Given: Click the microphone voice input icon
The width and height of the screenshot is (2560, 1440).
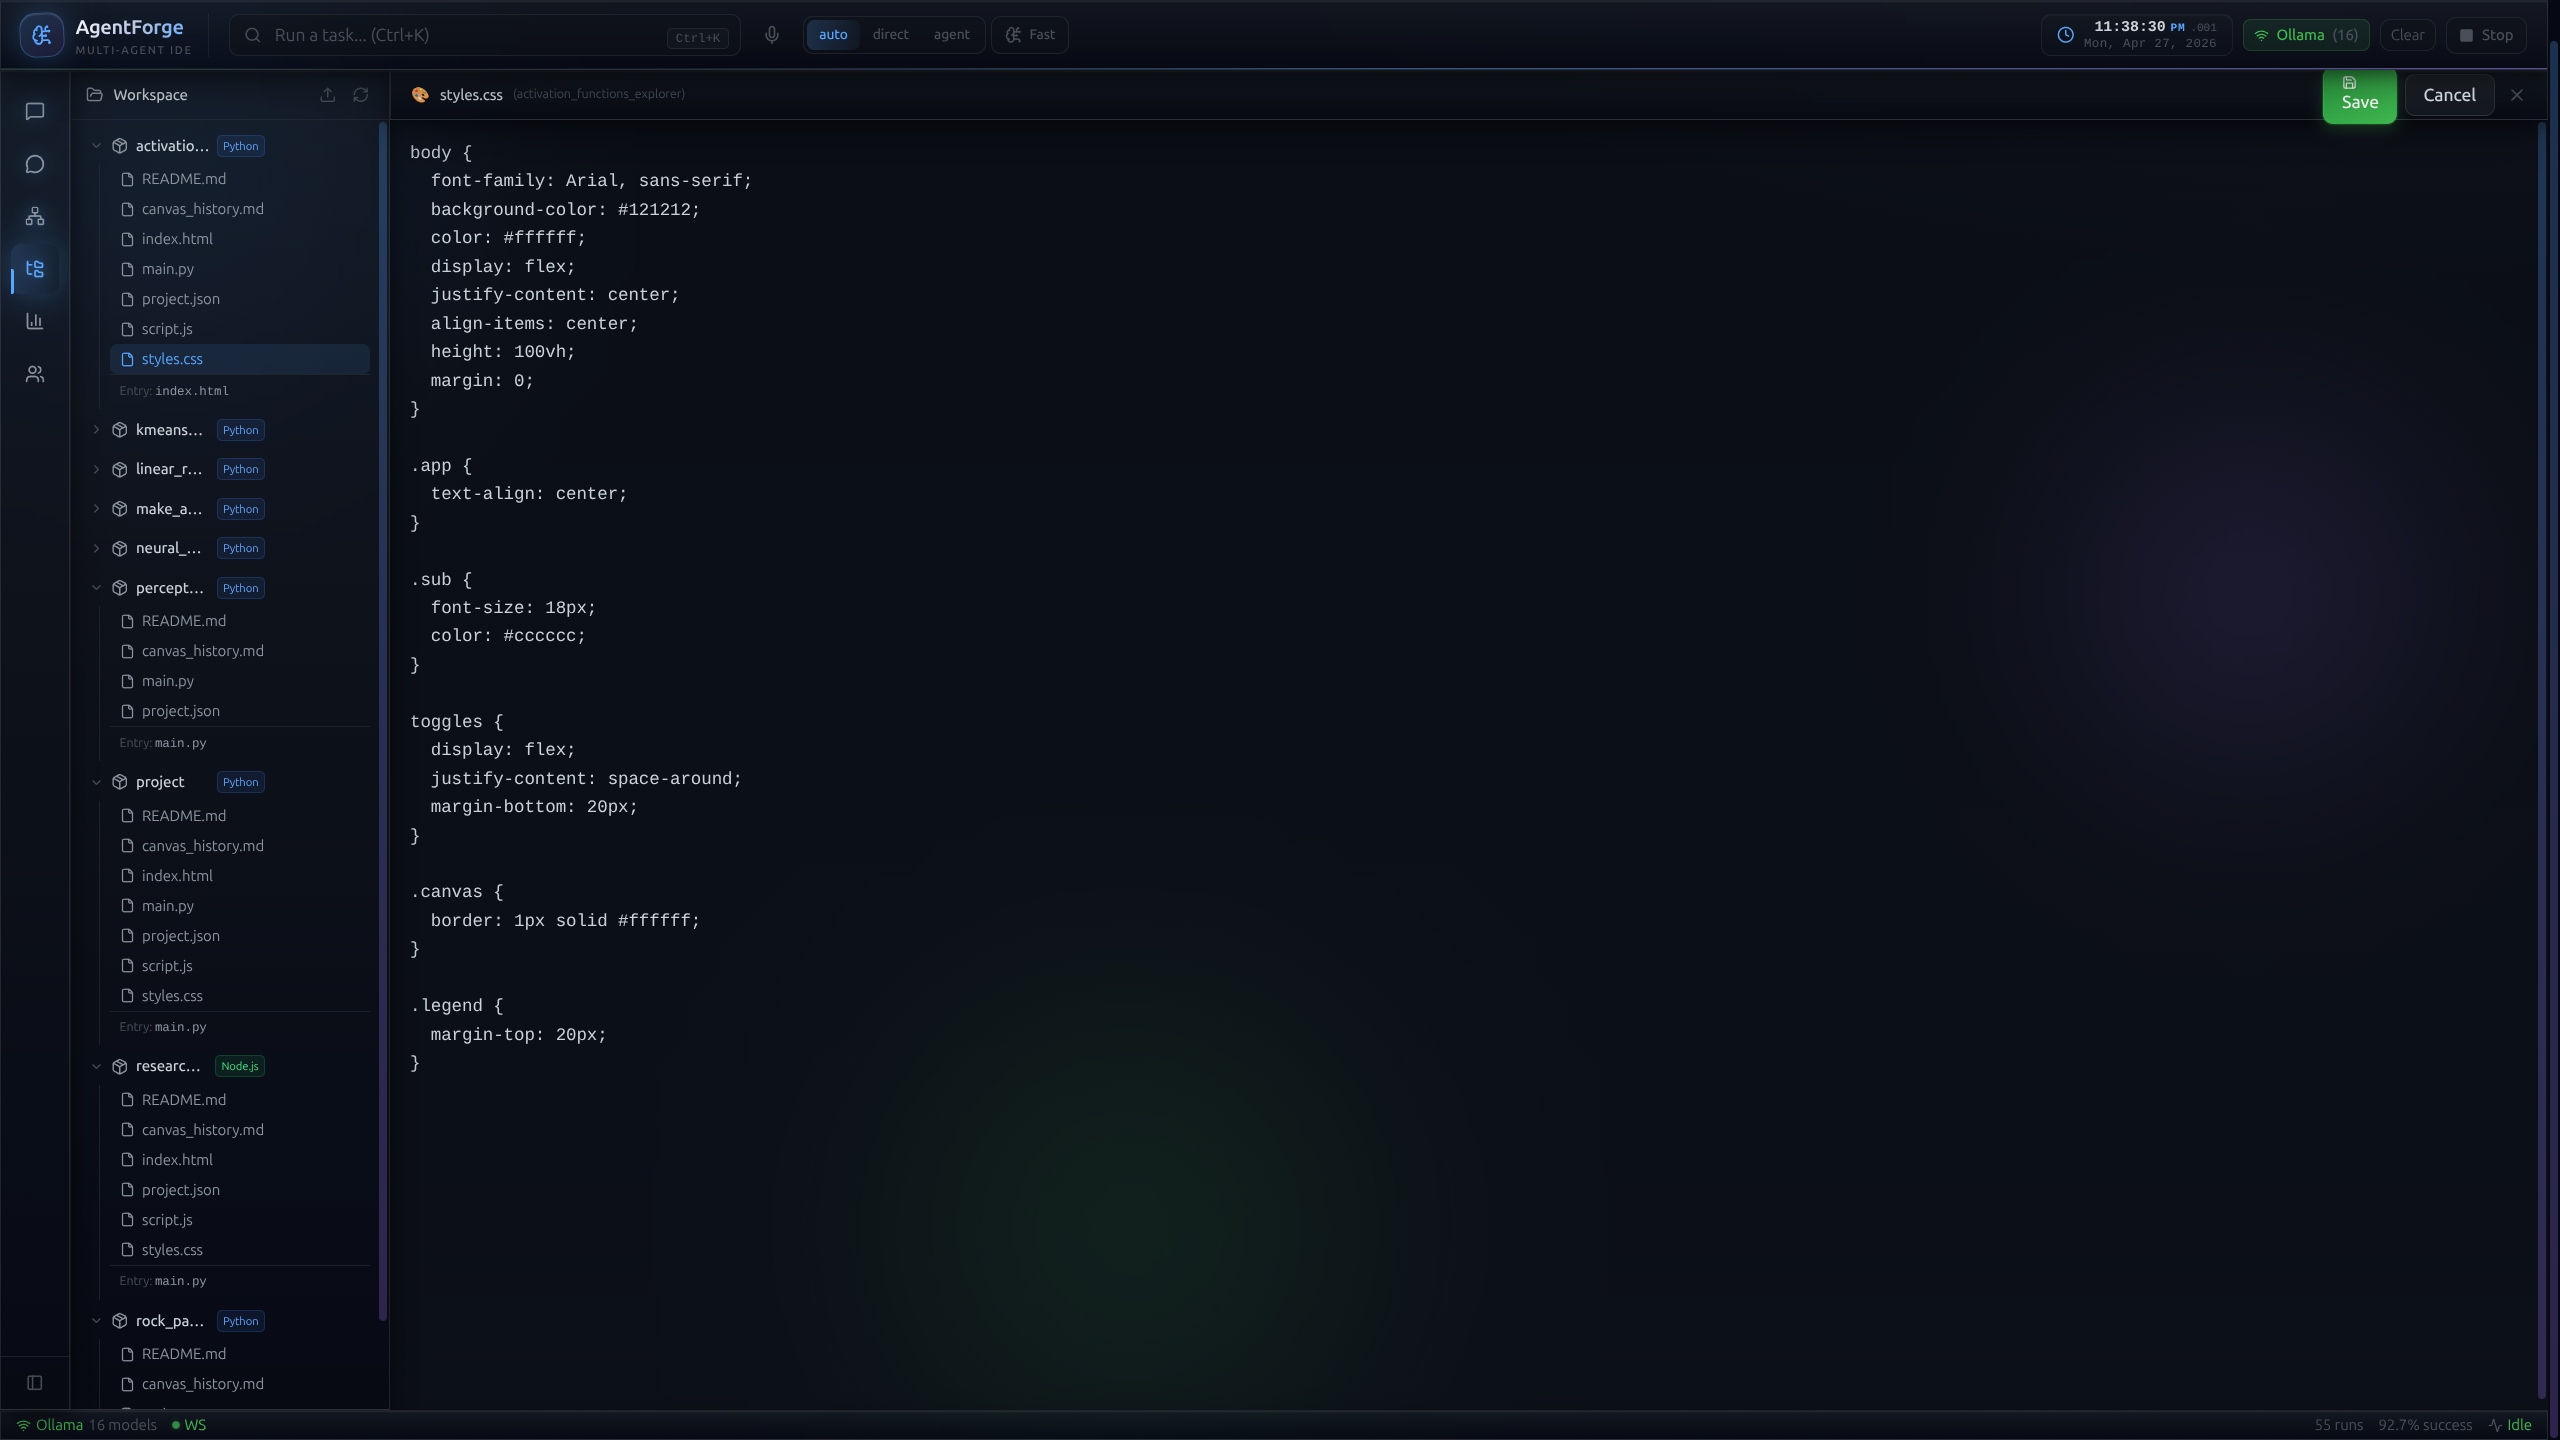Looking at the screenshot, I should click(772, 35).
